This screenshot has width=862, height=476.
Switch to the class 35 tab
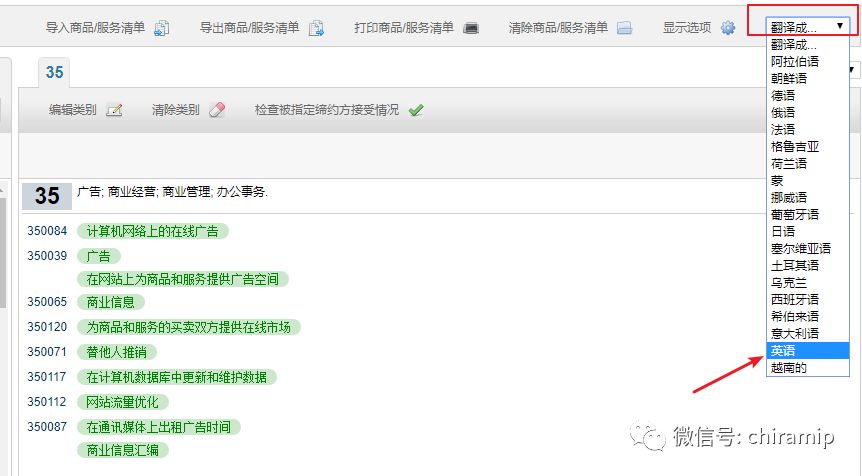tap(54, 73)
